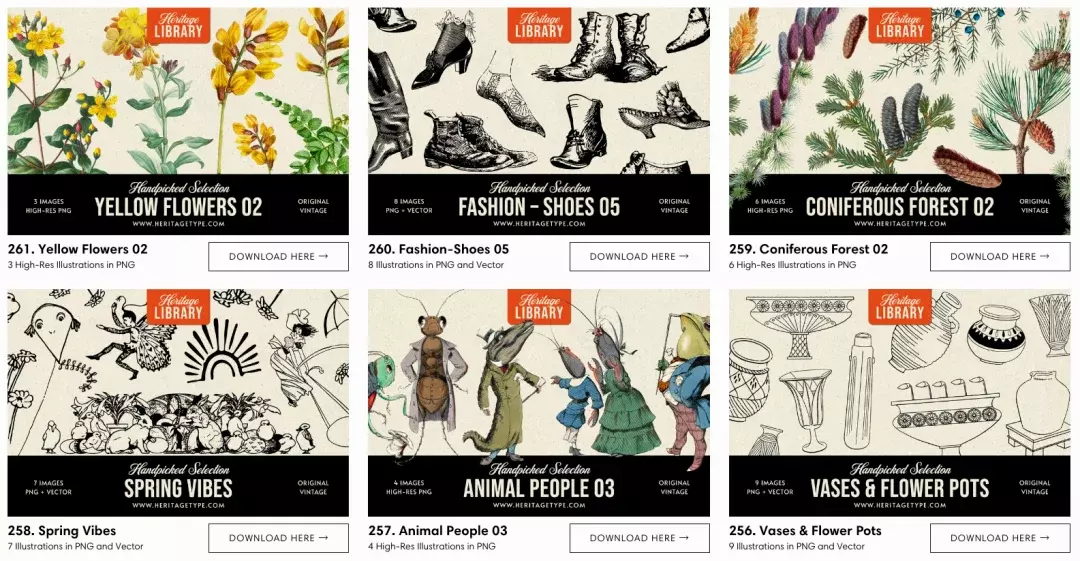Click '4 High-Res Illustrations in PNG' text
1080x561 pixels.
432,547
